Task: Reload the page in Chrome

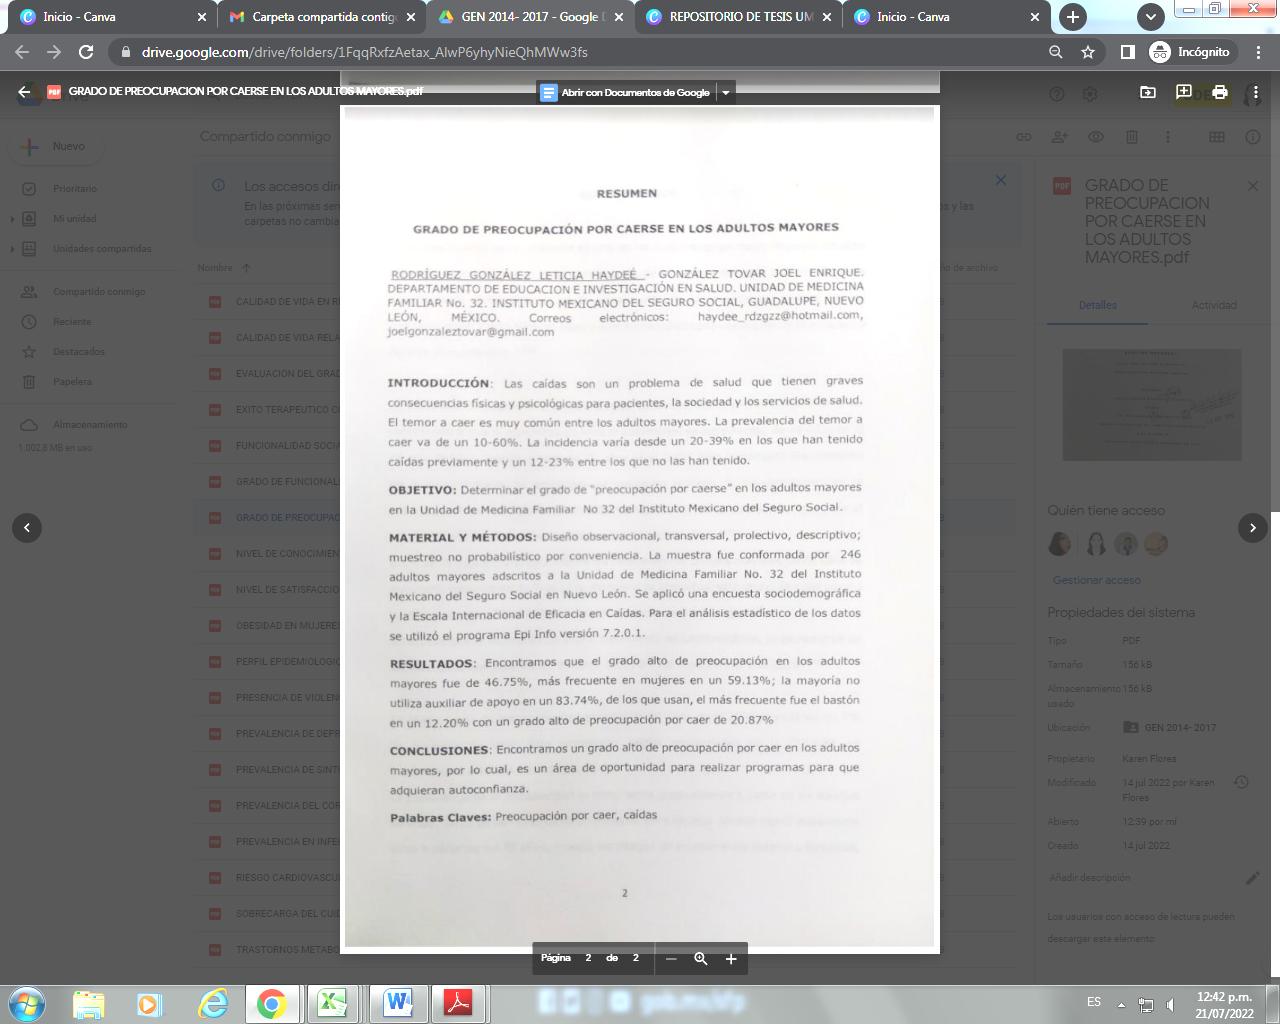Action: [86, 52]
